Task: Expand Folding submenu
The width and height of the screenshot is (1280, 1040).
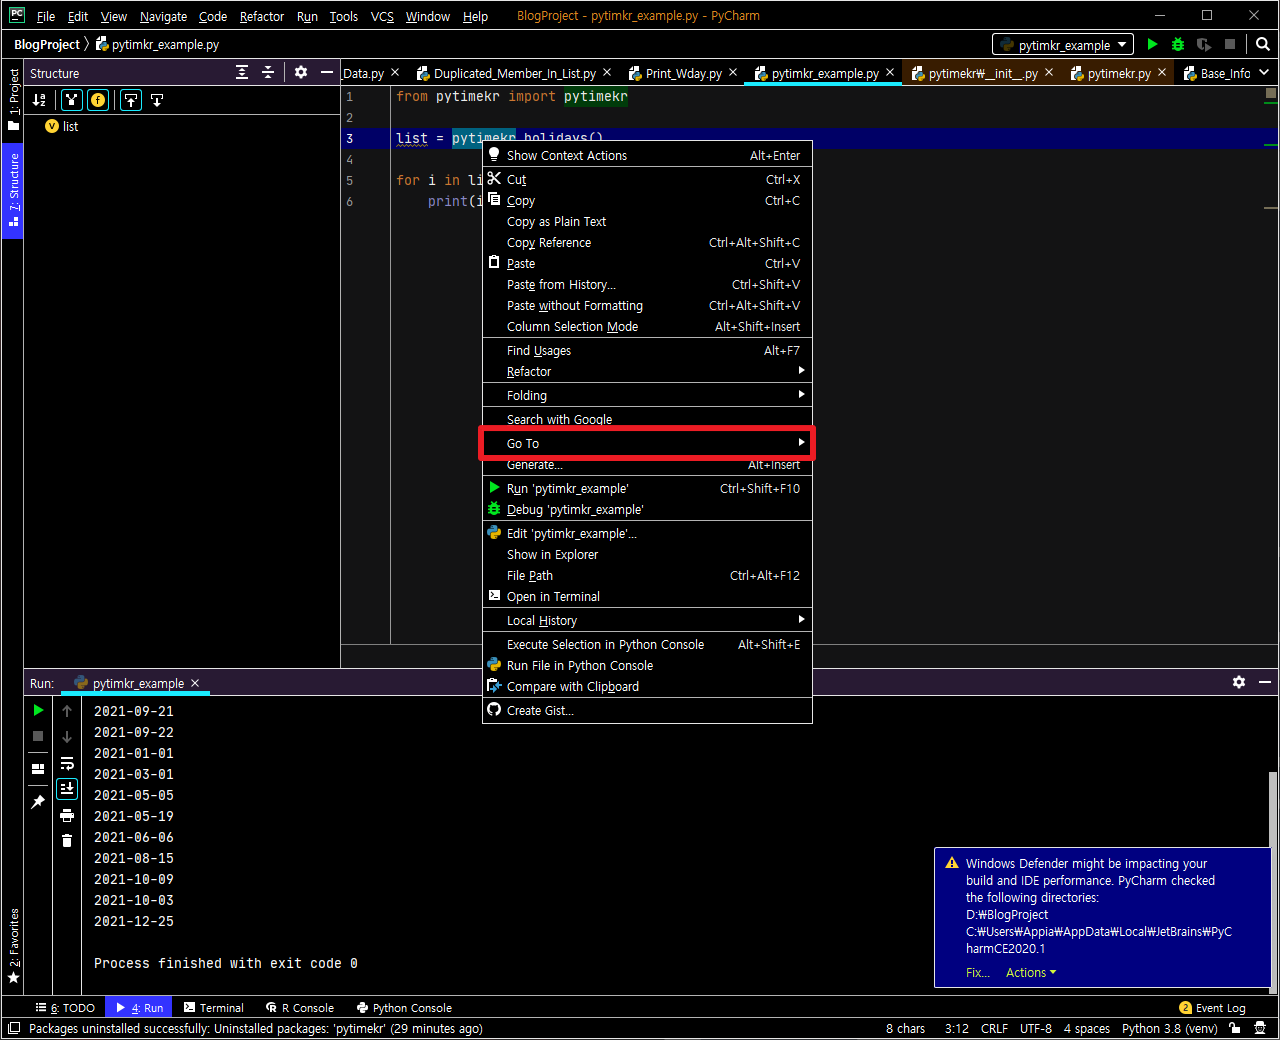Action: [647, 395]
